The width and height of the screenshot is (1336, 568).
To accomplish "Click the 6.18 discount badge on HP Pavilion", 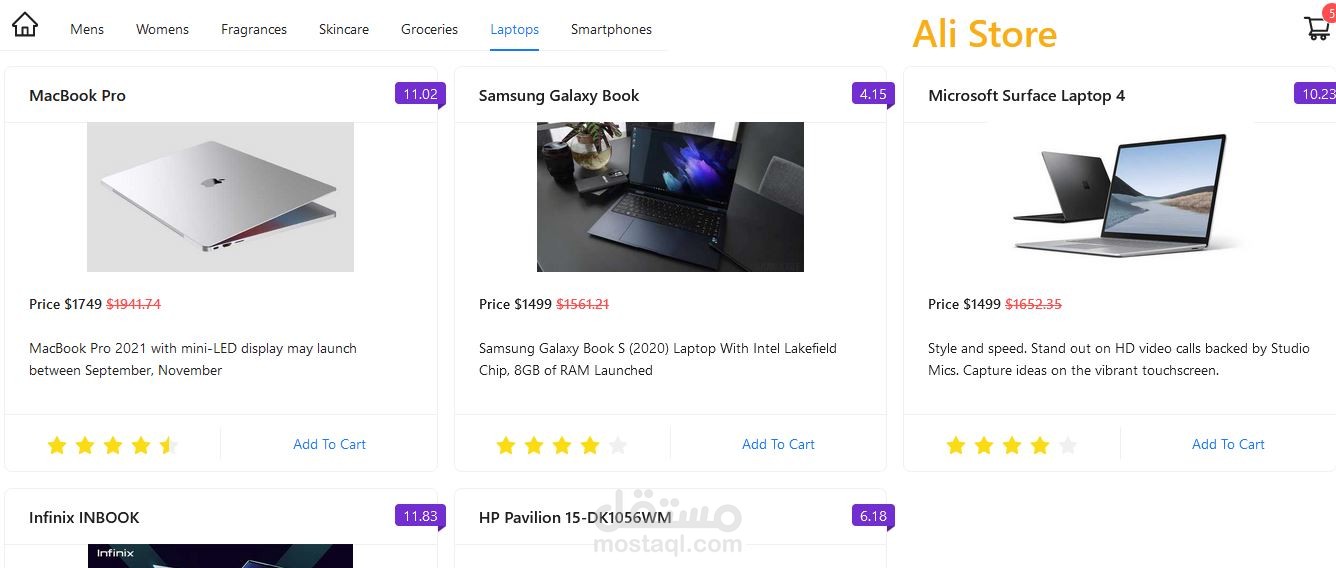I will click(x=872, y=516).
